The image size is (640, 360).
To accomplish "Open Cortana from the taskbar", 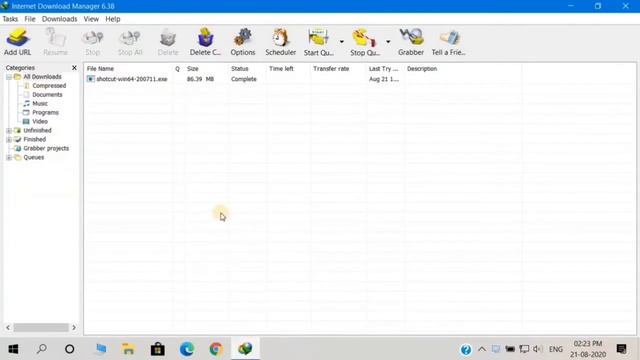I will 69,349.
